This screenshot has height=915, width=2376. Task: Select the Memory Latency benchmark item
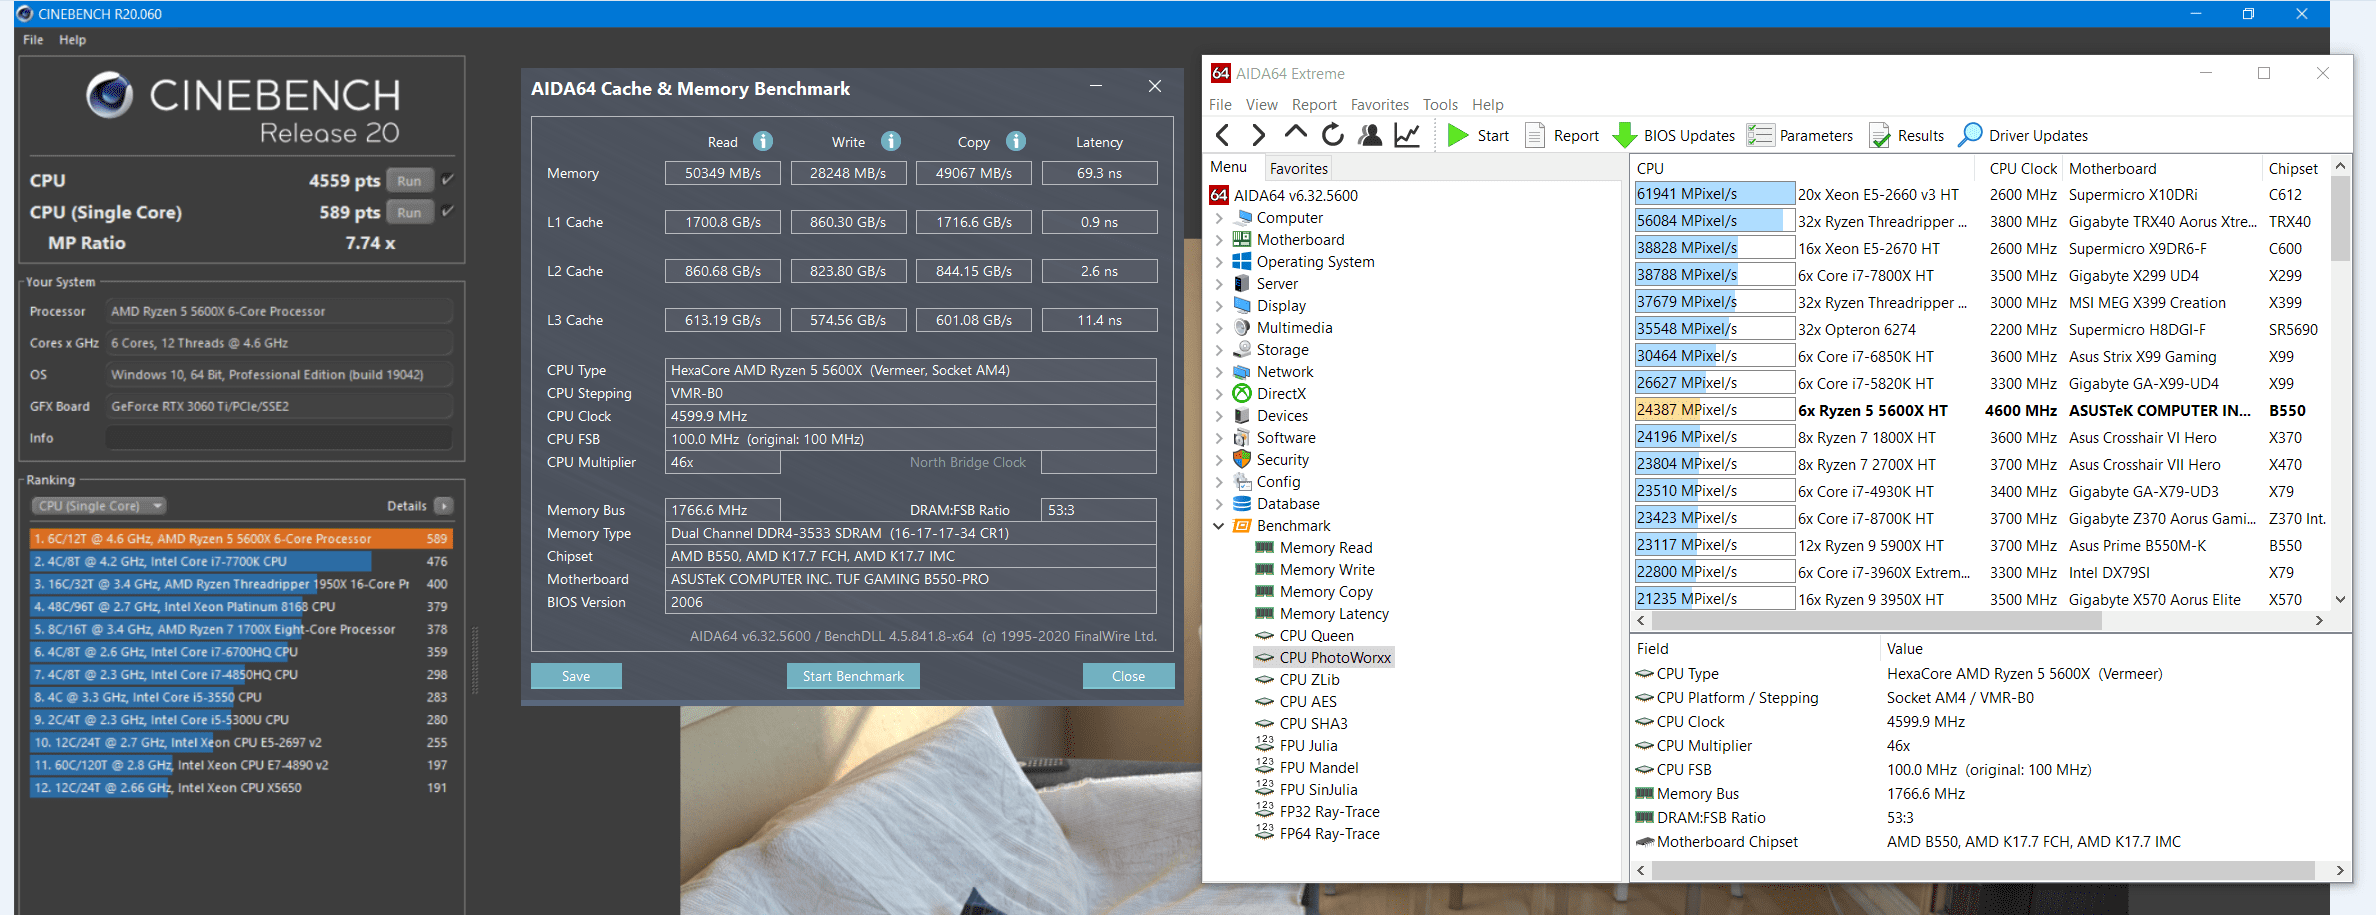(x=1334, y=614)
